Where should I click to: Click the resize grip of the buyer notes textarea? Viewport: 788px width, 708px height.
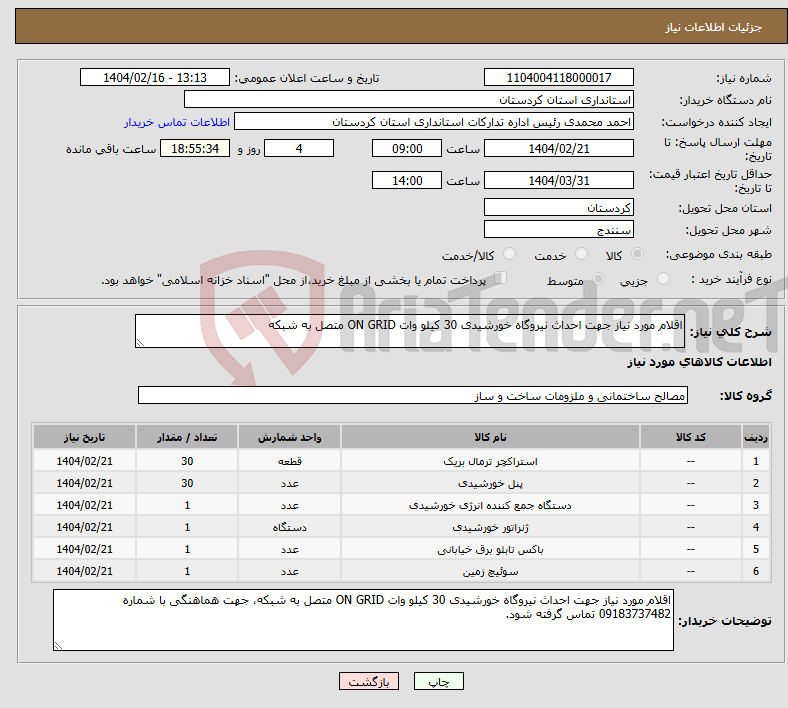pos(58,645)
